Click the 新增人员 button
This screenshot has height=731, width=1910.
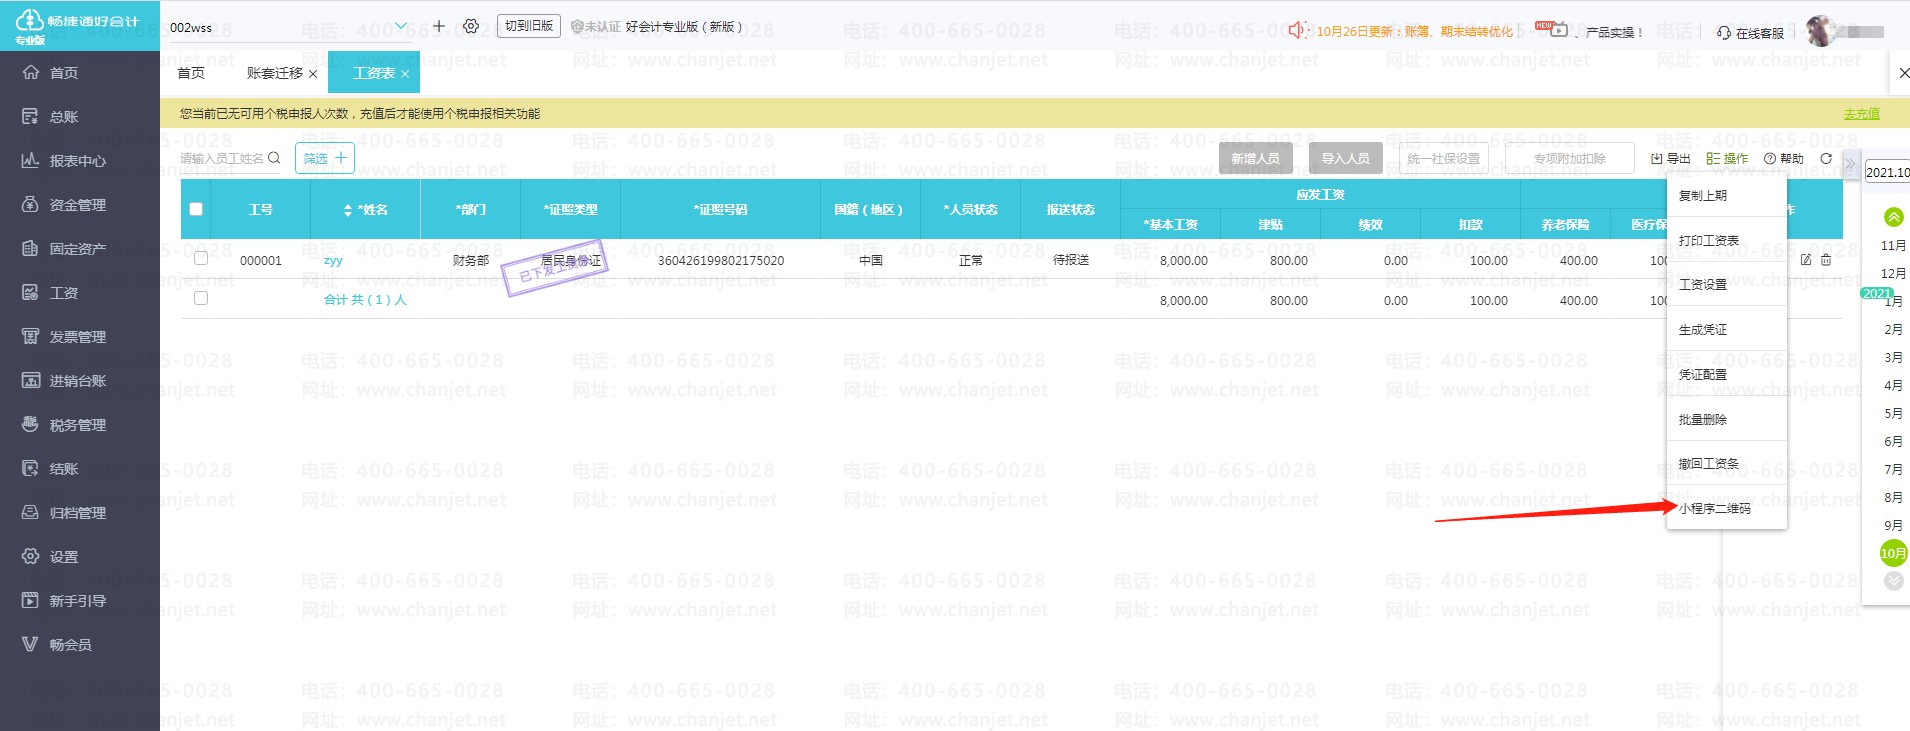(x=1255, y=158)
